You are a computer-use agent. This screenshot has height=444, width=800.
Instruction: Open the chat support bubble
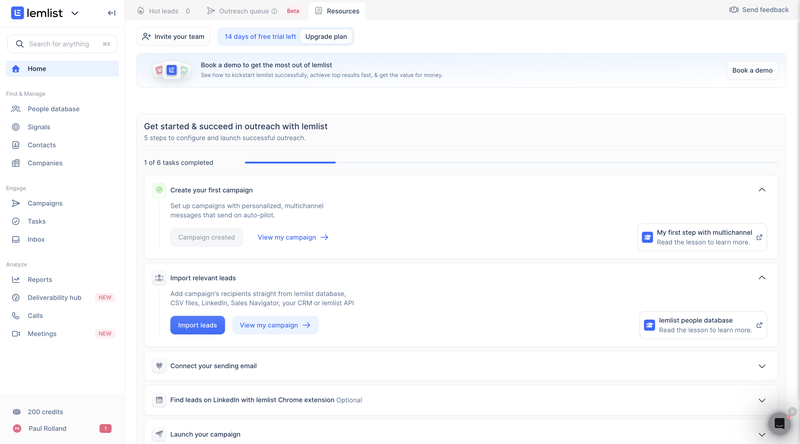point(779,423)
